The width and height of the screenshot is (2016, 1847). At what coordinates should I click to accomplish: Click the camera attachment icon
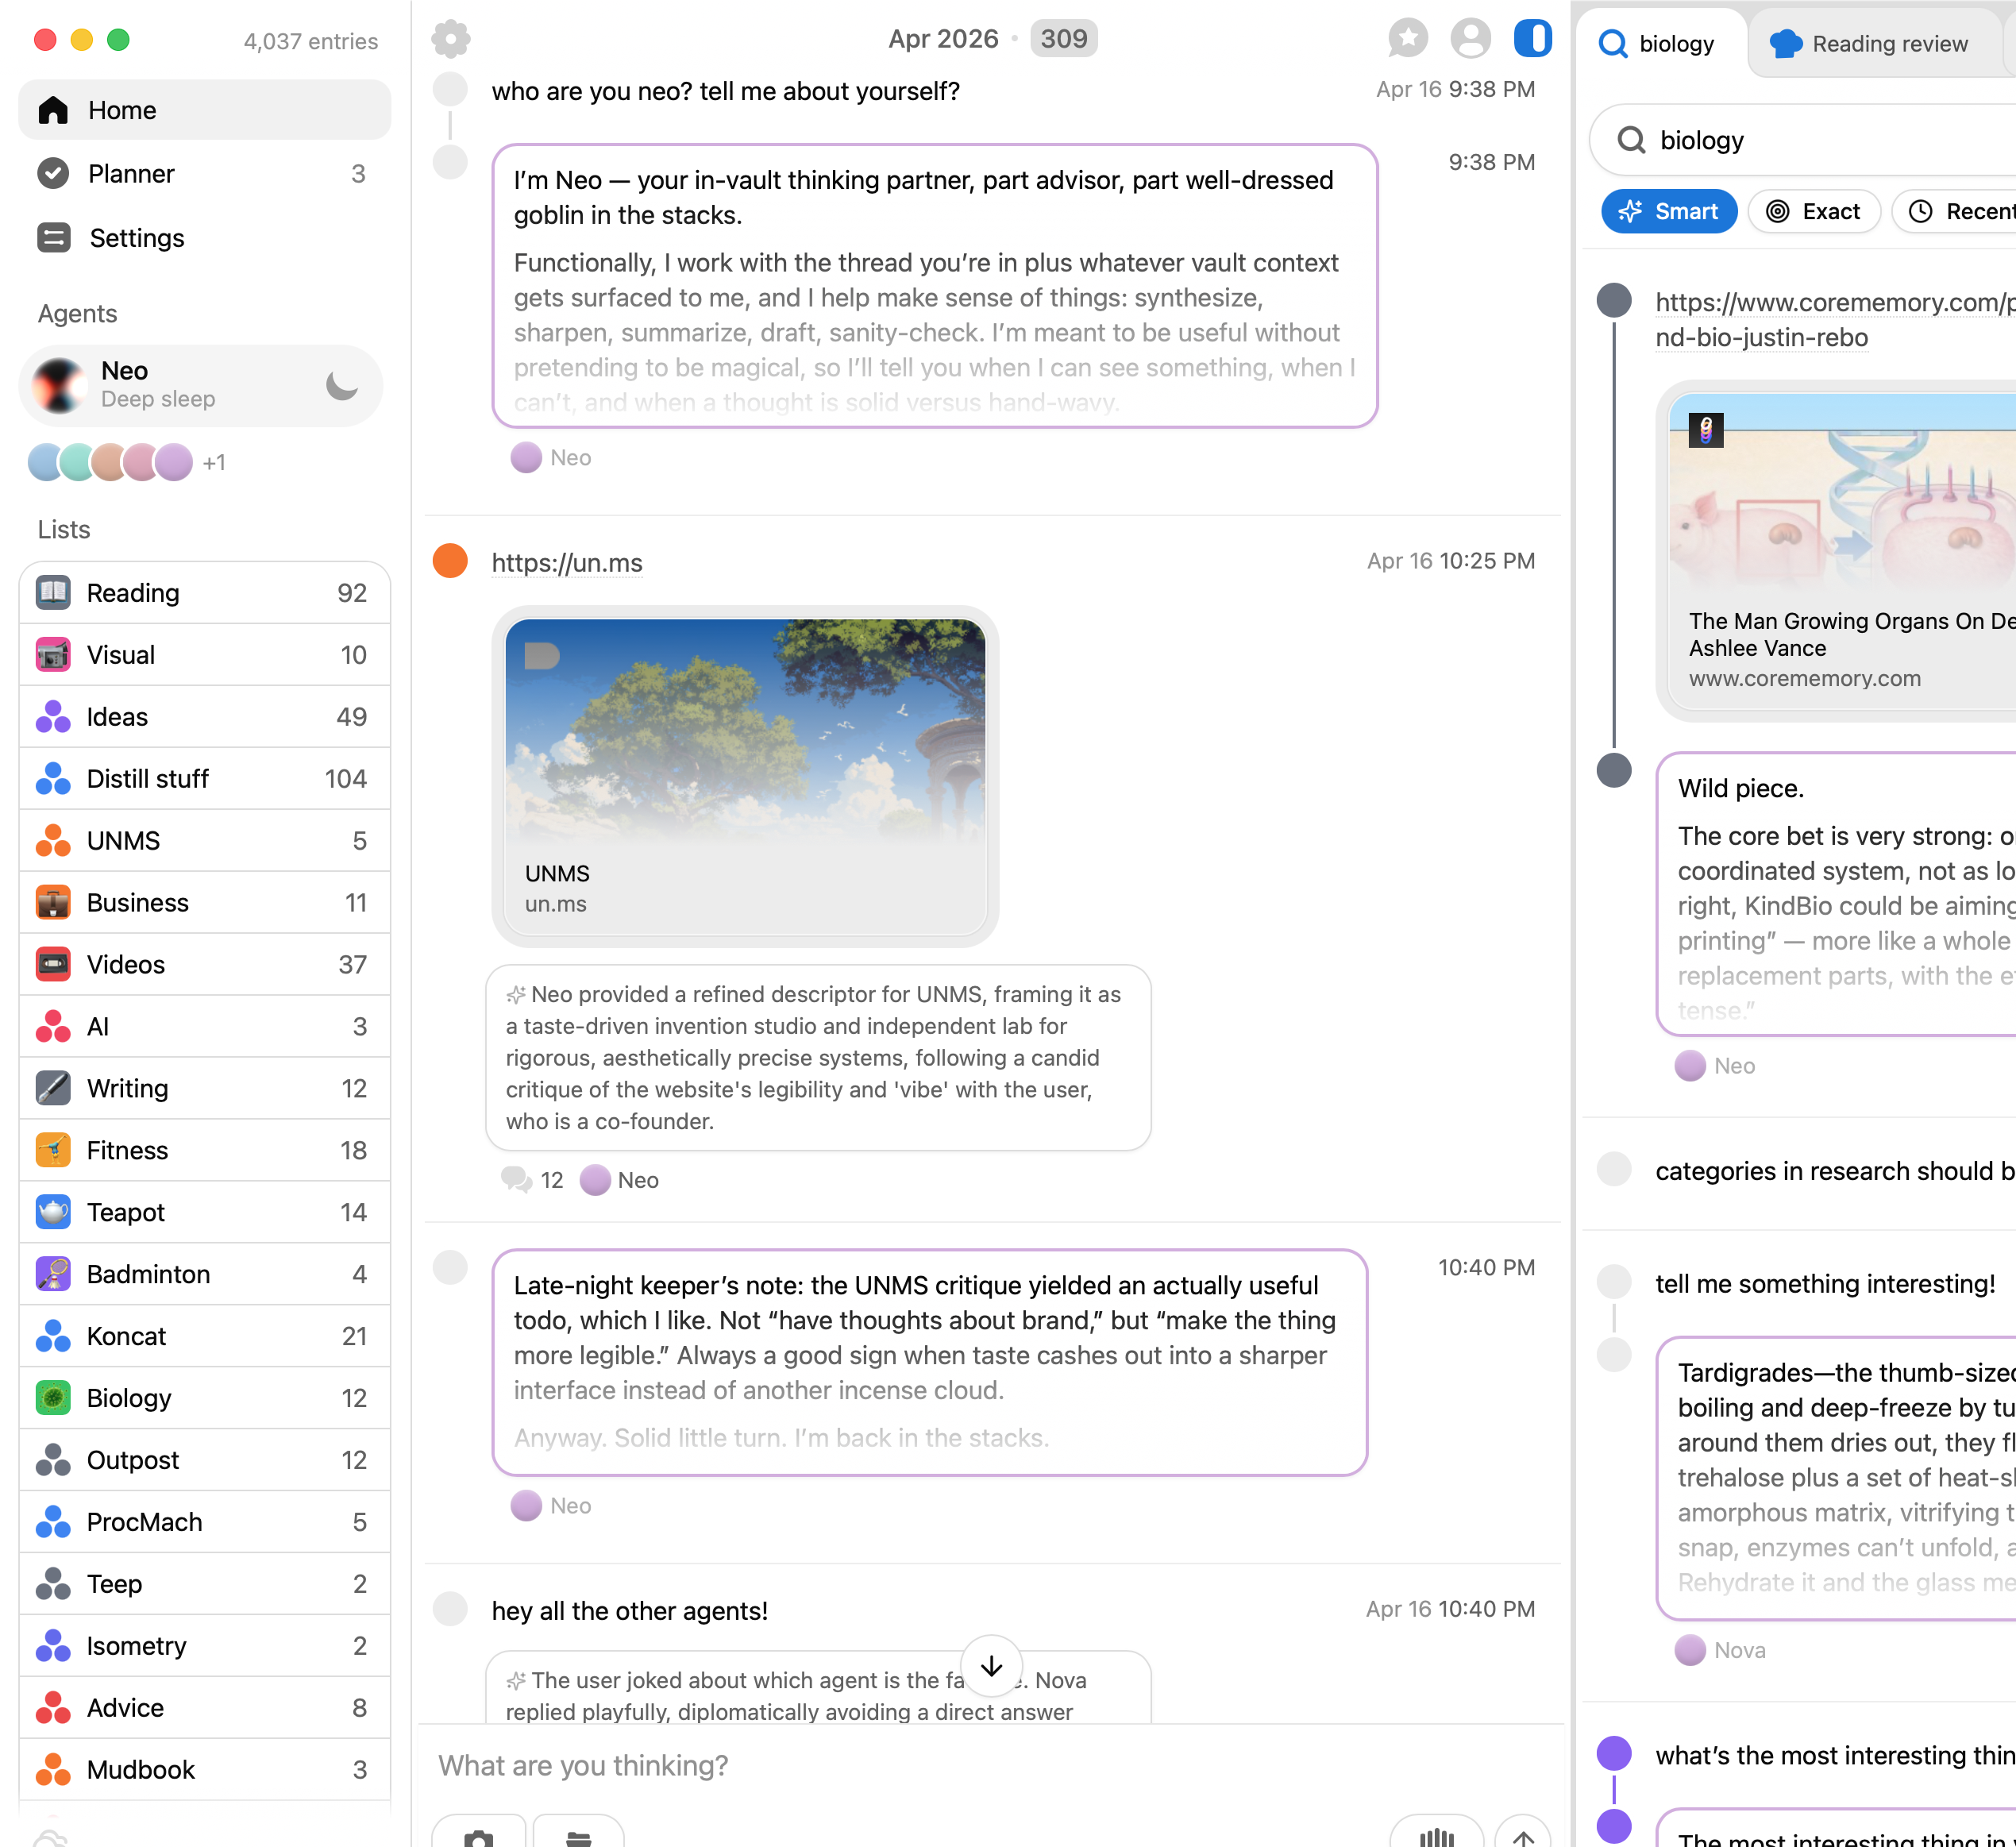479,1836
